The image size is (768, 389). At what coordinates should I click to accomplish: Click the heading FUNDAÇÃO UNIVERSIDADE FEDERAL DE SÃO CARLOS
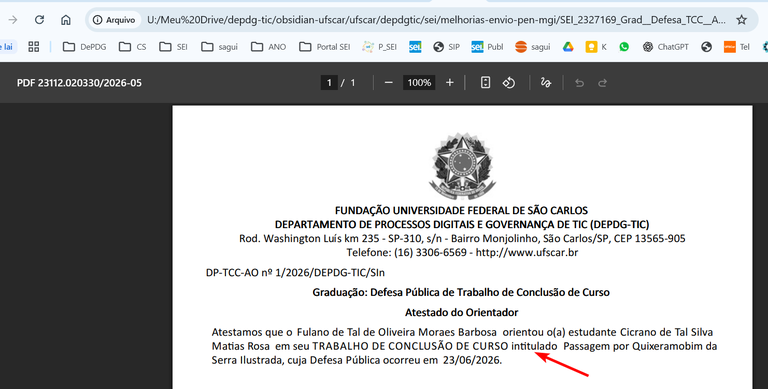coord(461,211)
